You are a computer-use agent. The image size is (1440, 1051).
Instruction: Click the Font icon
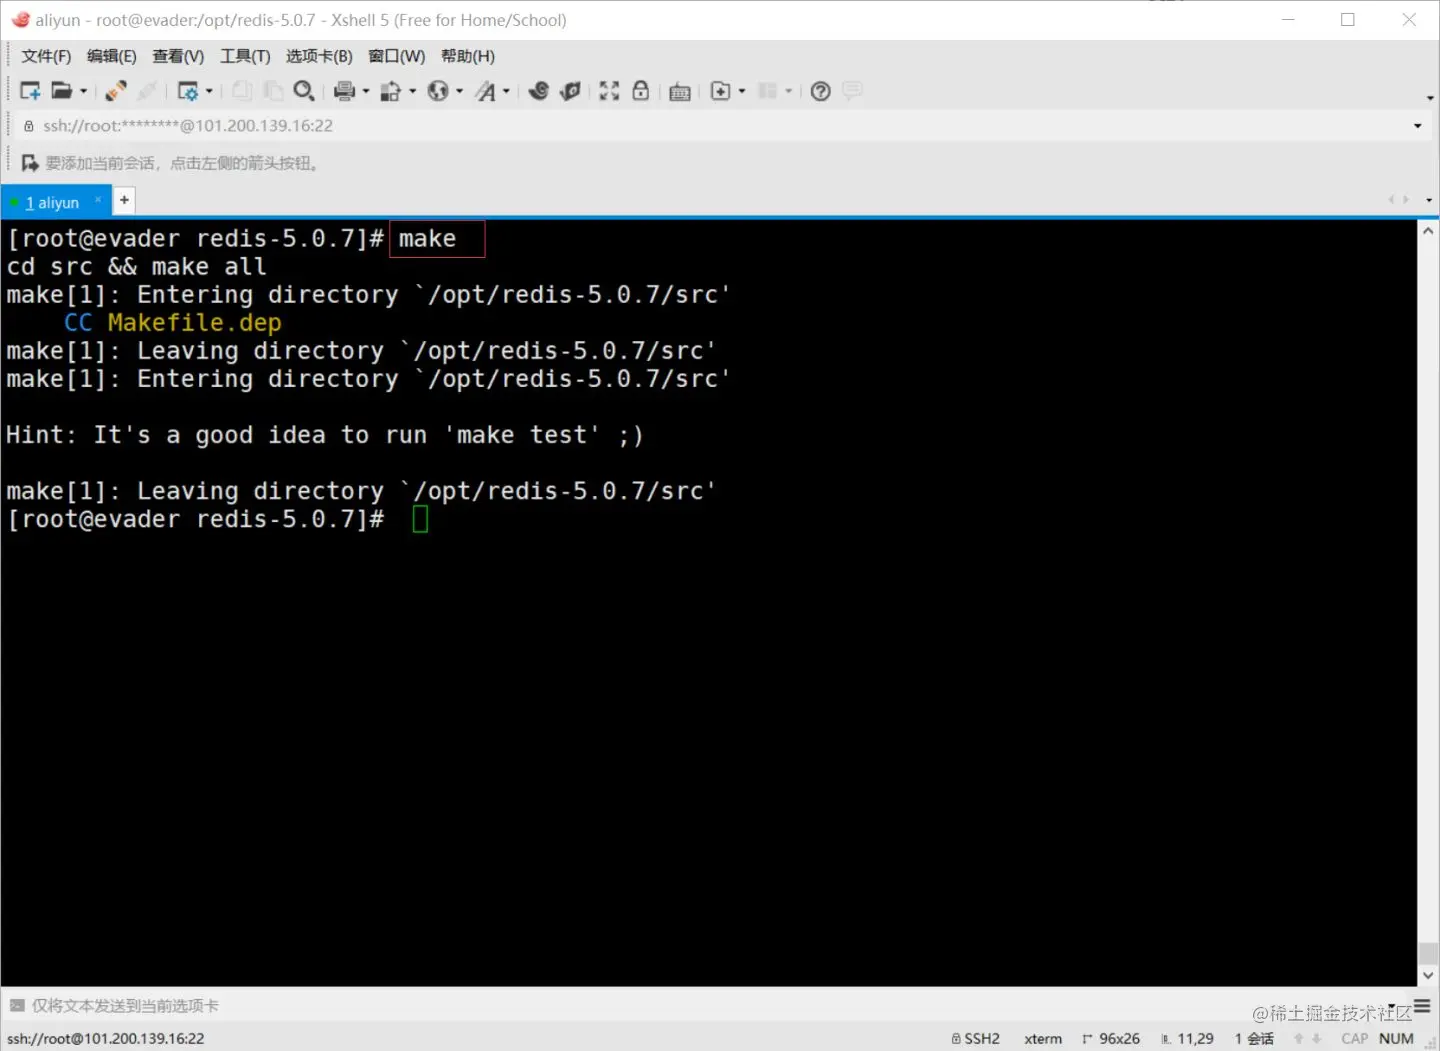pyautogui.click(x=485, y=91)
